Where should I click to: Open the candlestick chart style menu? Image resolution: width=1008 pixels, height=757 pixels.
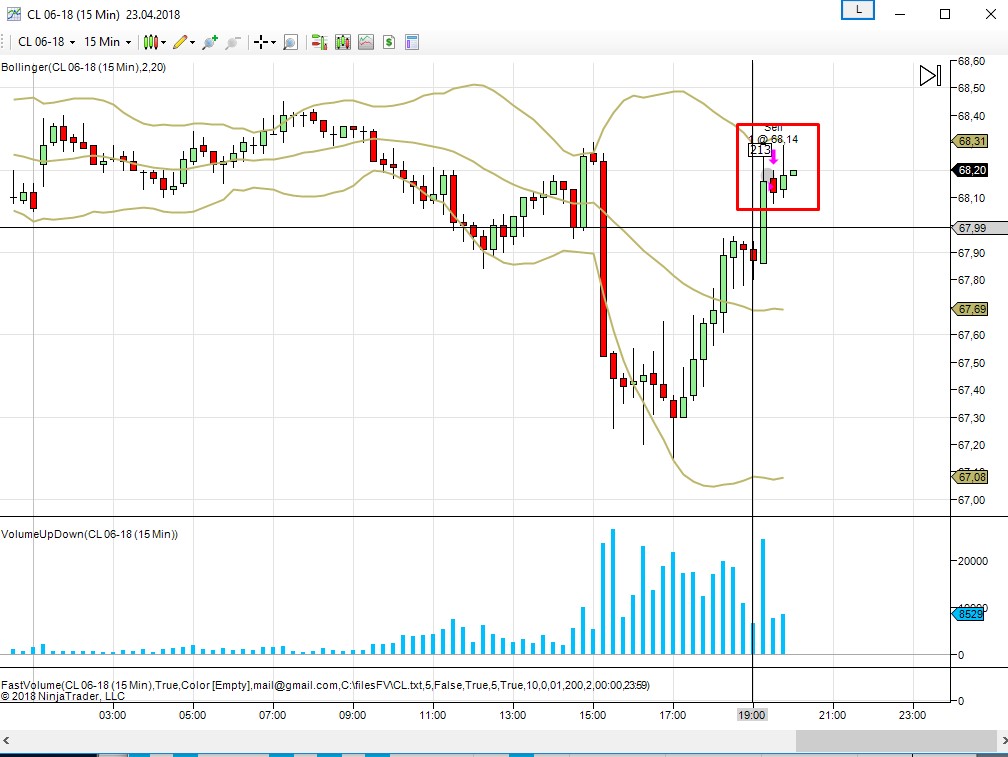click(x=154, y=42)
